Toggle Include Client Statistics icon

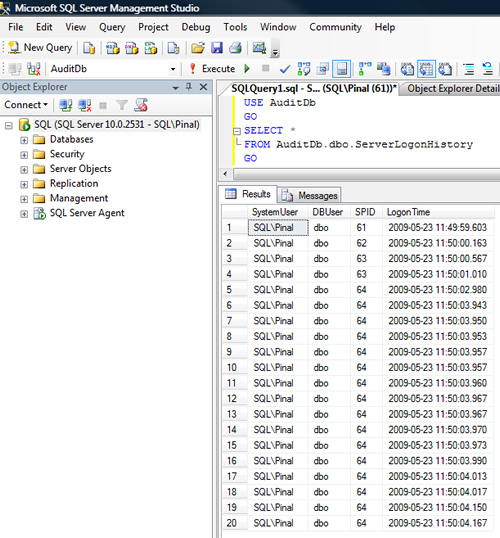tap(384, 69)
